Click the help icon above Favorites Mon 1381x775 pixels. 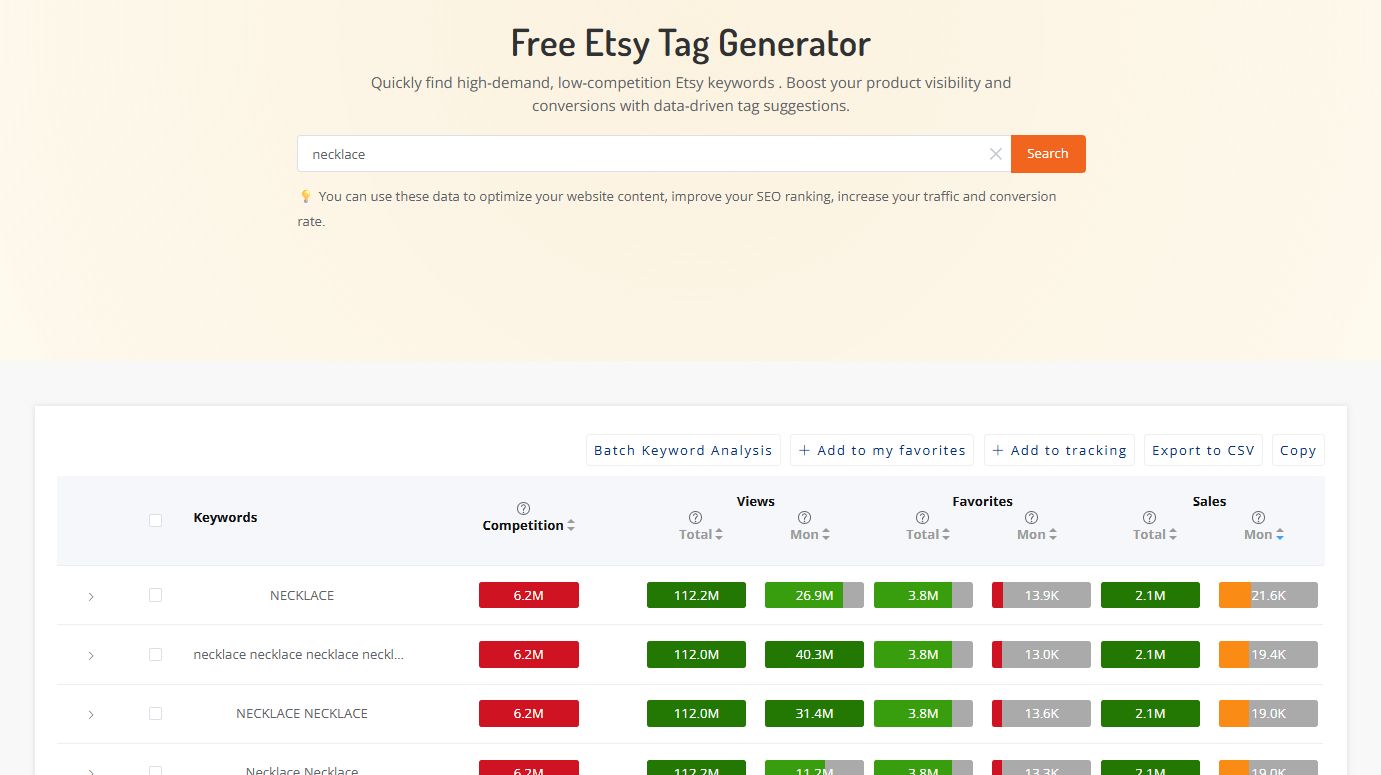click(1031, 517)
